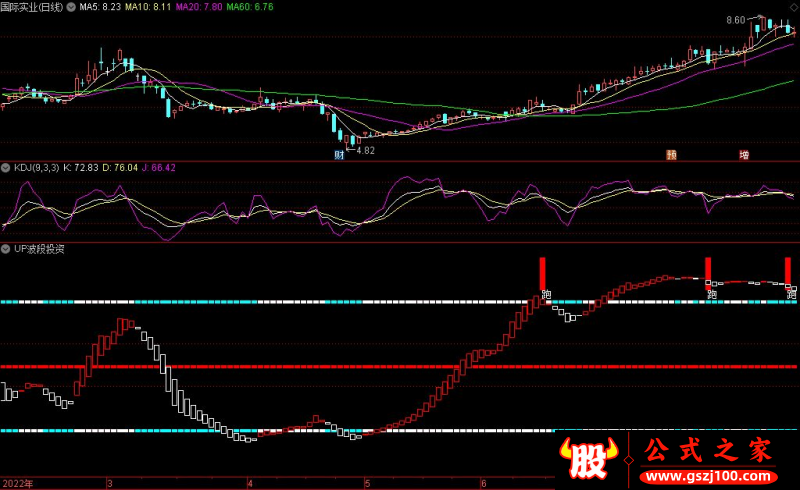Open the www.gszj100.com link
Screen dimensions: 800x490
(708, 477)
